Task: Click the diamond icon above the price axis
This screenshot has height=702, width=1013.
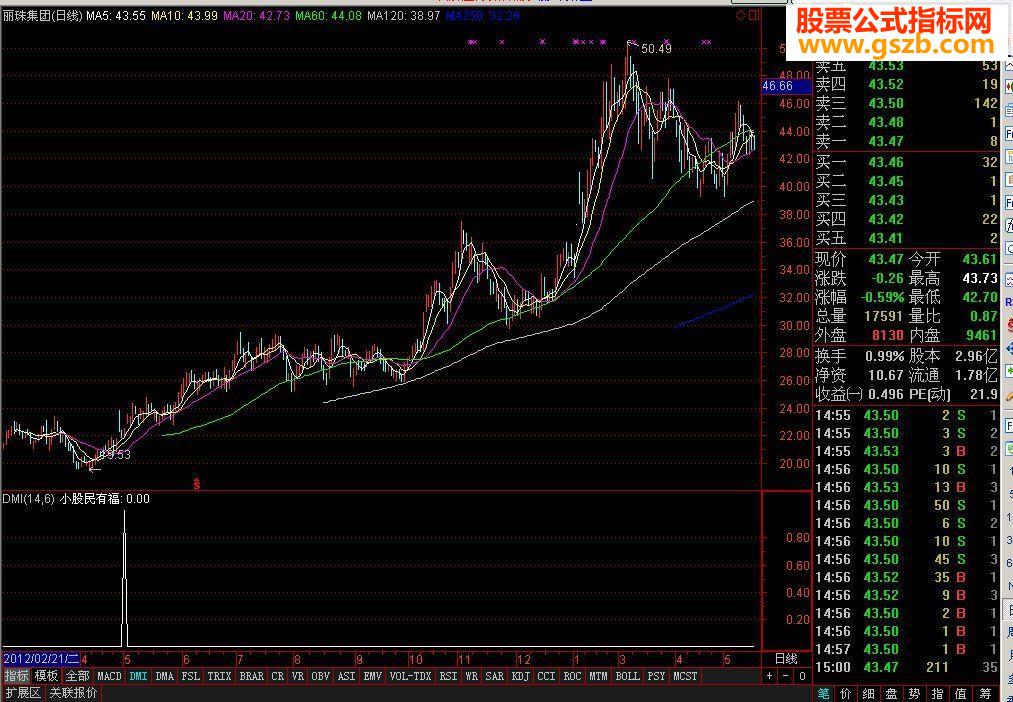Action: coord(741,15)
